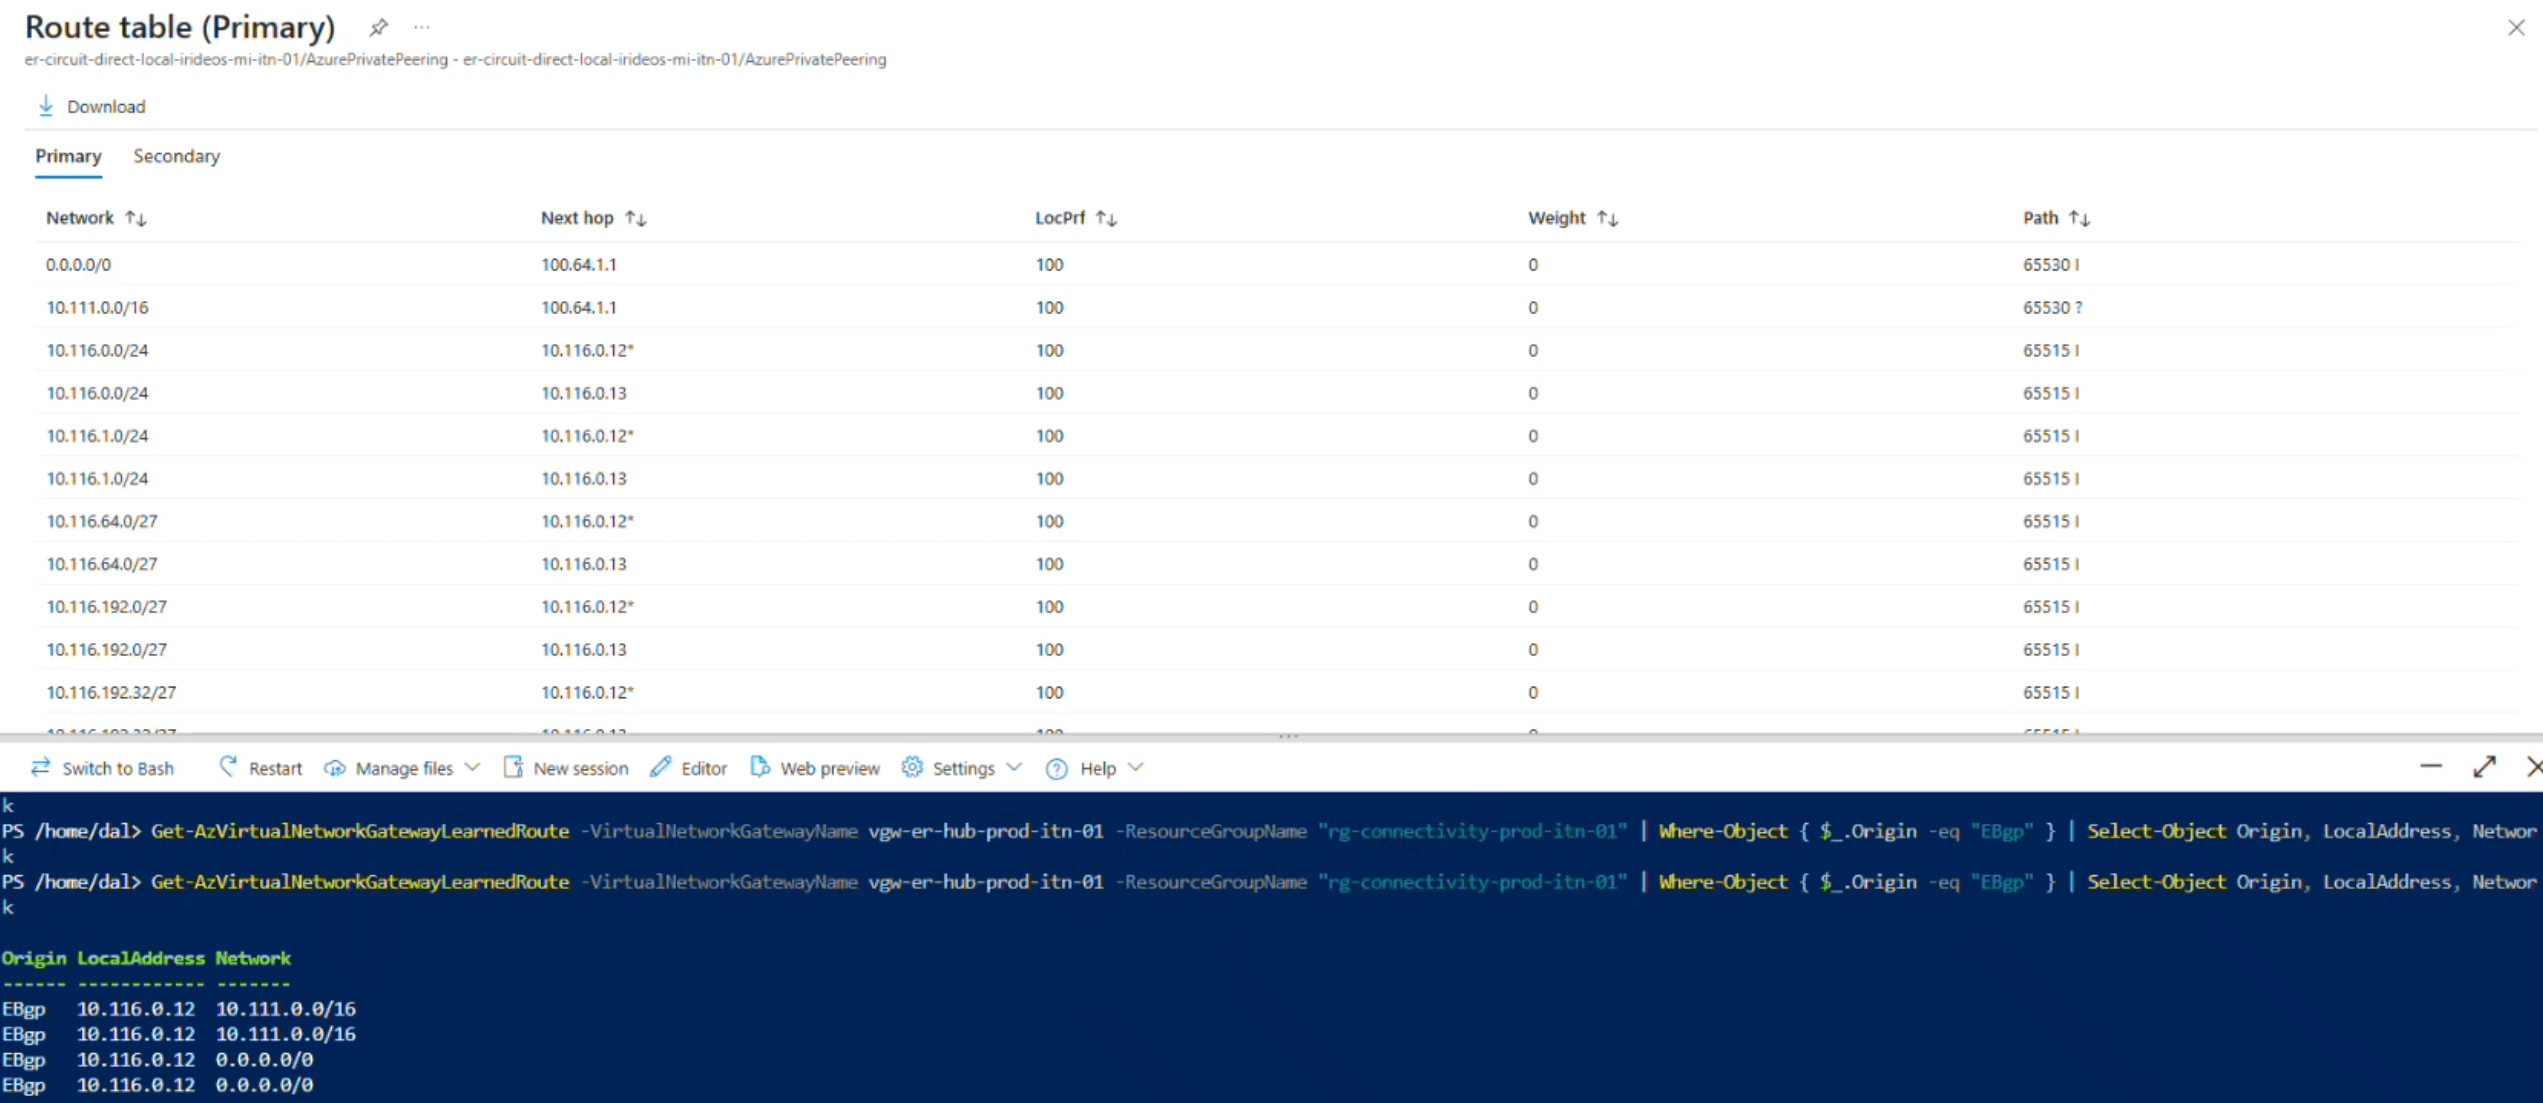The width and height of the screenshot is (2543, 1103).
Task: Sort by Weight column arrows
Action: (x=1607, y=218)
